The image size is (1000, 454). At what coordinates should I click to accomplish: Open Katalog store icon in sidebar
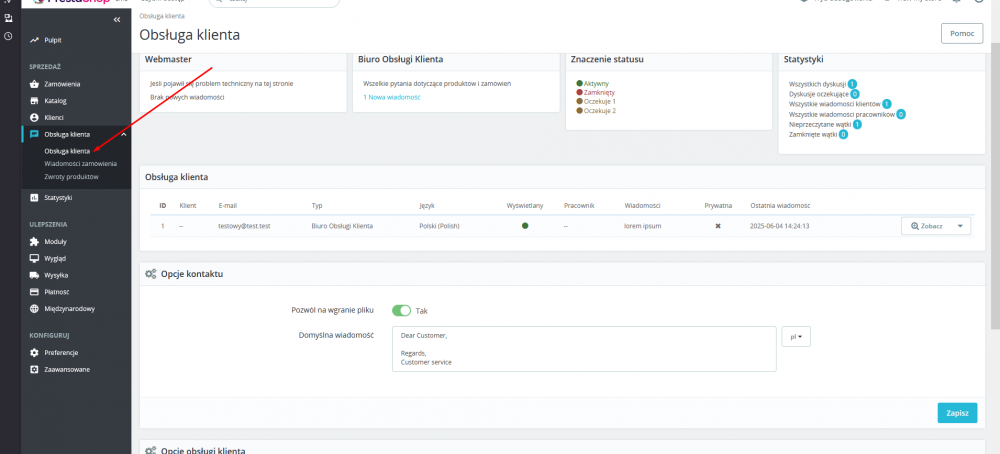35,101
